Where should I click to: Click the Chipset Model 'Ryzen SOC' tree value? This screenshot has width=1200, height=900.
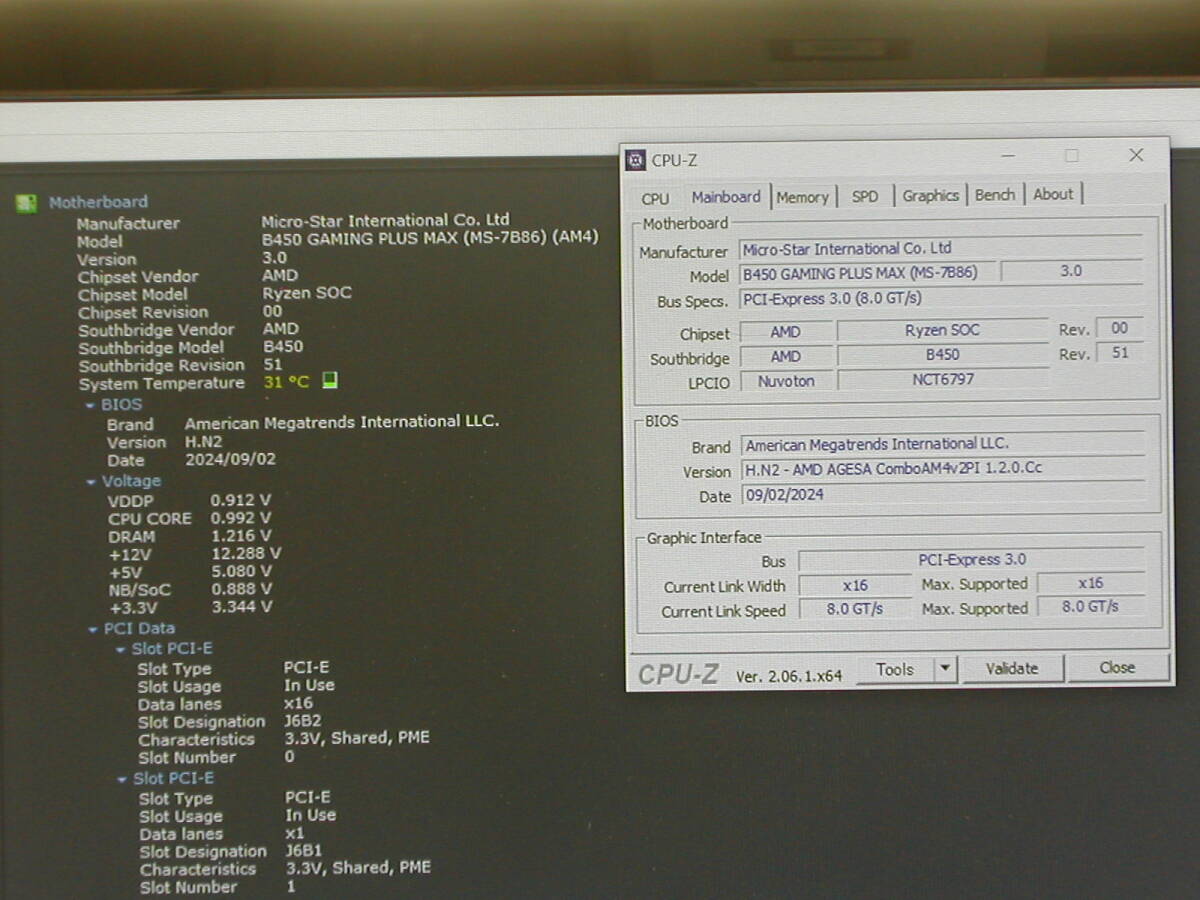click(307, 293)
